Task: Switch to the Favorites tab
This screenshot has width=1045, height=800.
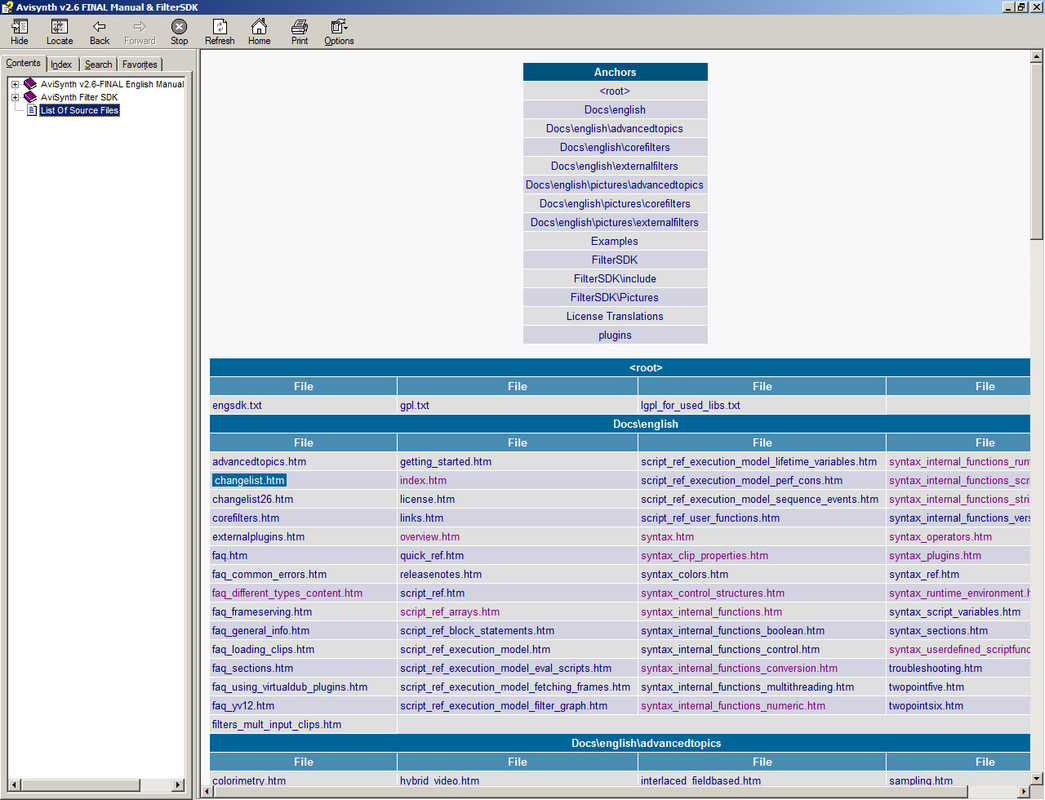Action: [140, 65]
